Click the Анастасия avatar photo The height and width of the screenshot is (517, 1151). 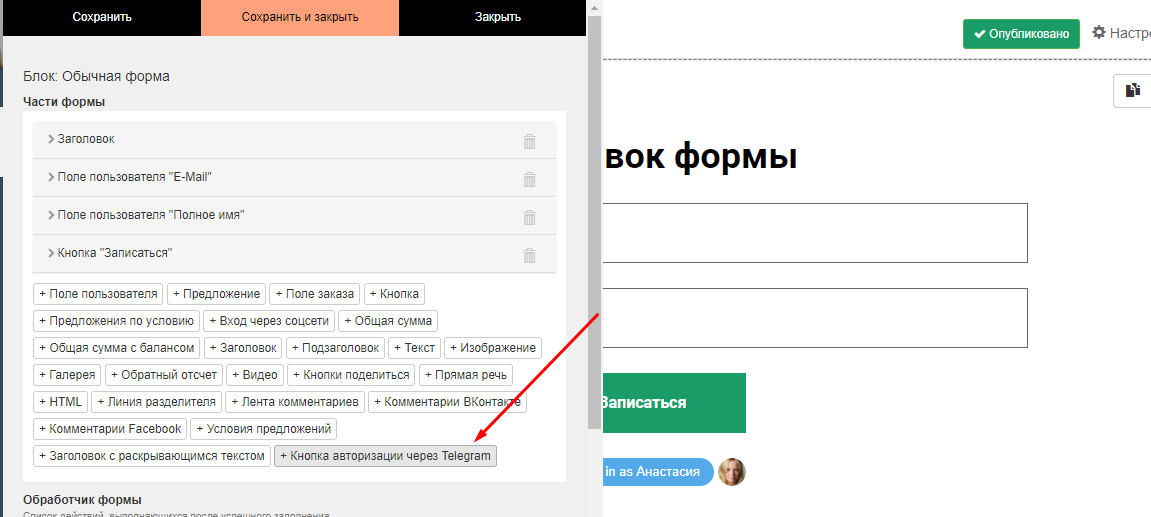coord(732,471)
